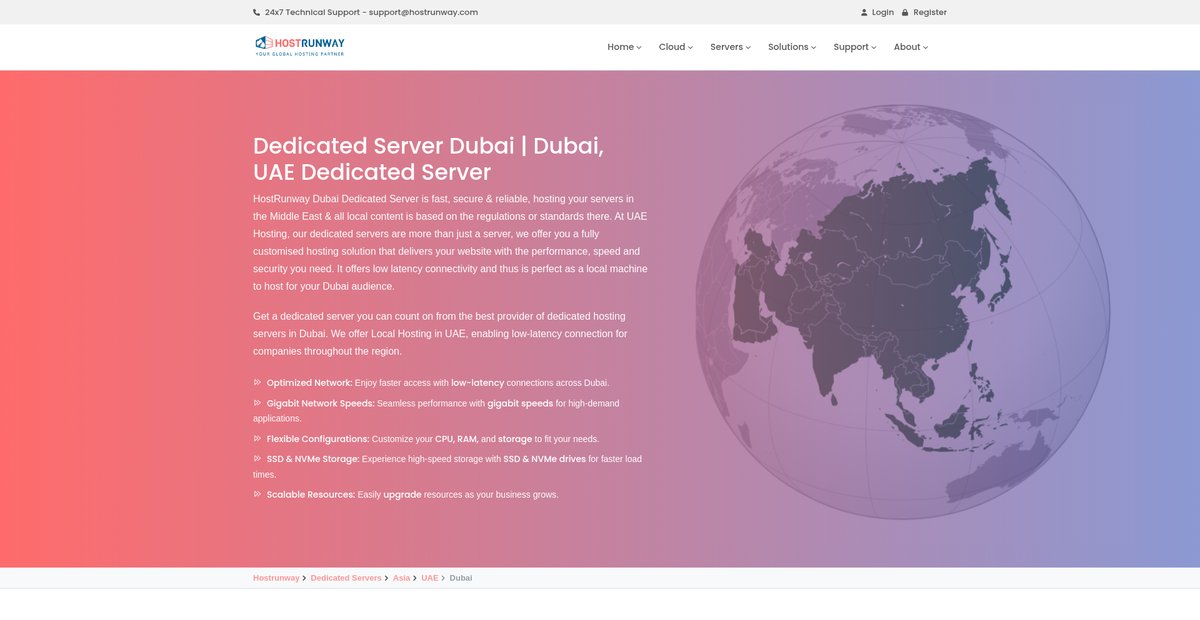Image resolution: width=1200 pixels, height=620 pixels.
Task: Open the Home menu
Action: (624, 47)
